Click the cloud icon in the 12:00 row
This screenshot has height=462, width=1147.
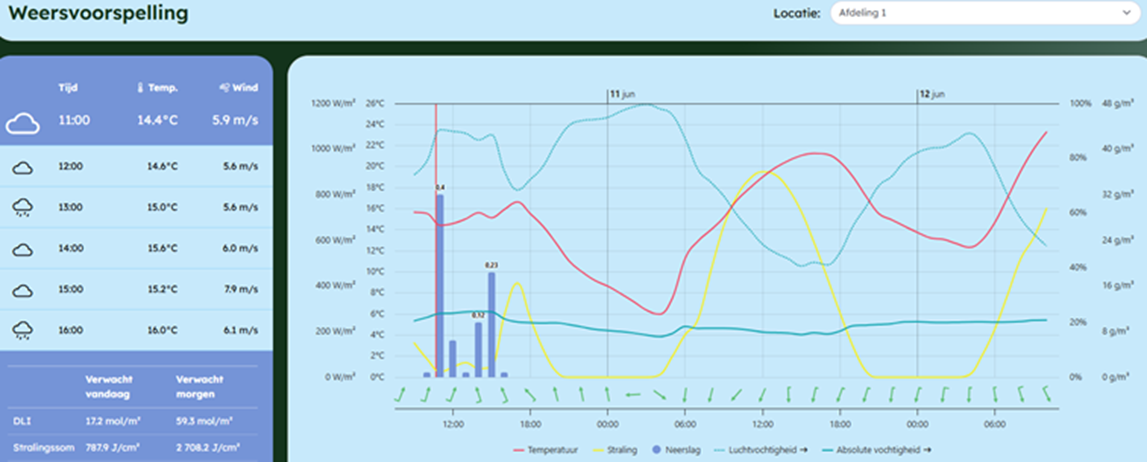coord(23,167)
